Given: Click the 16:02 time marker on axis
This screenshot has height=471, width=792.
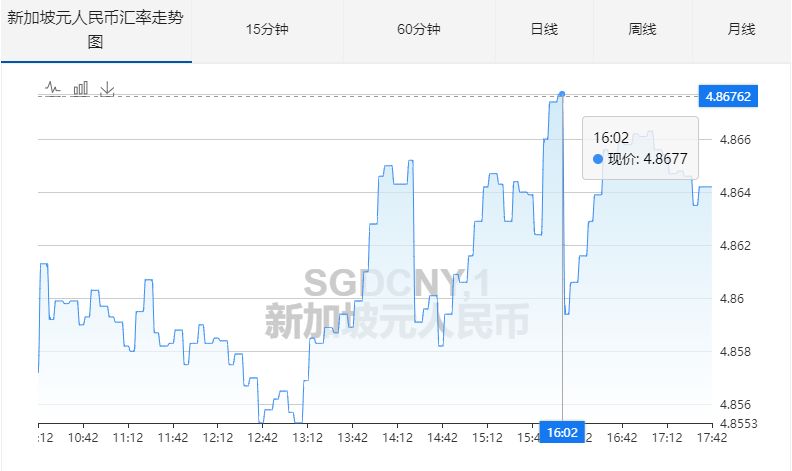Looking at the screenshot, I should pos(562,432).
